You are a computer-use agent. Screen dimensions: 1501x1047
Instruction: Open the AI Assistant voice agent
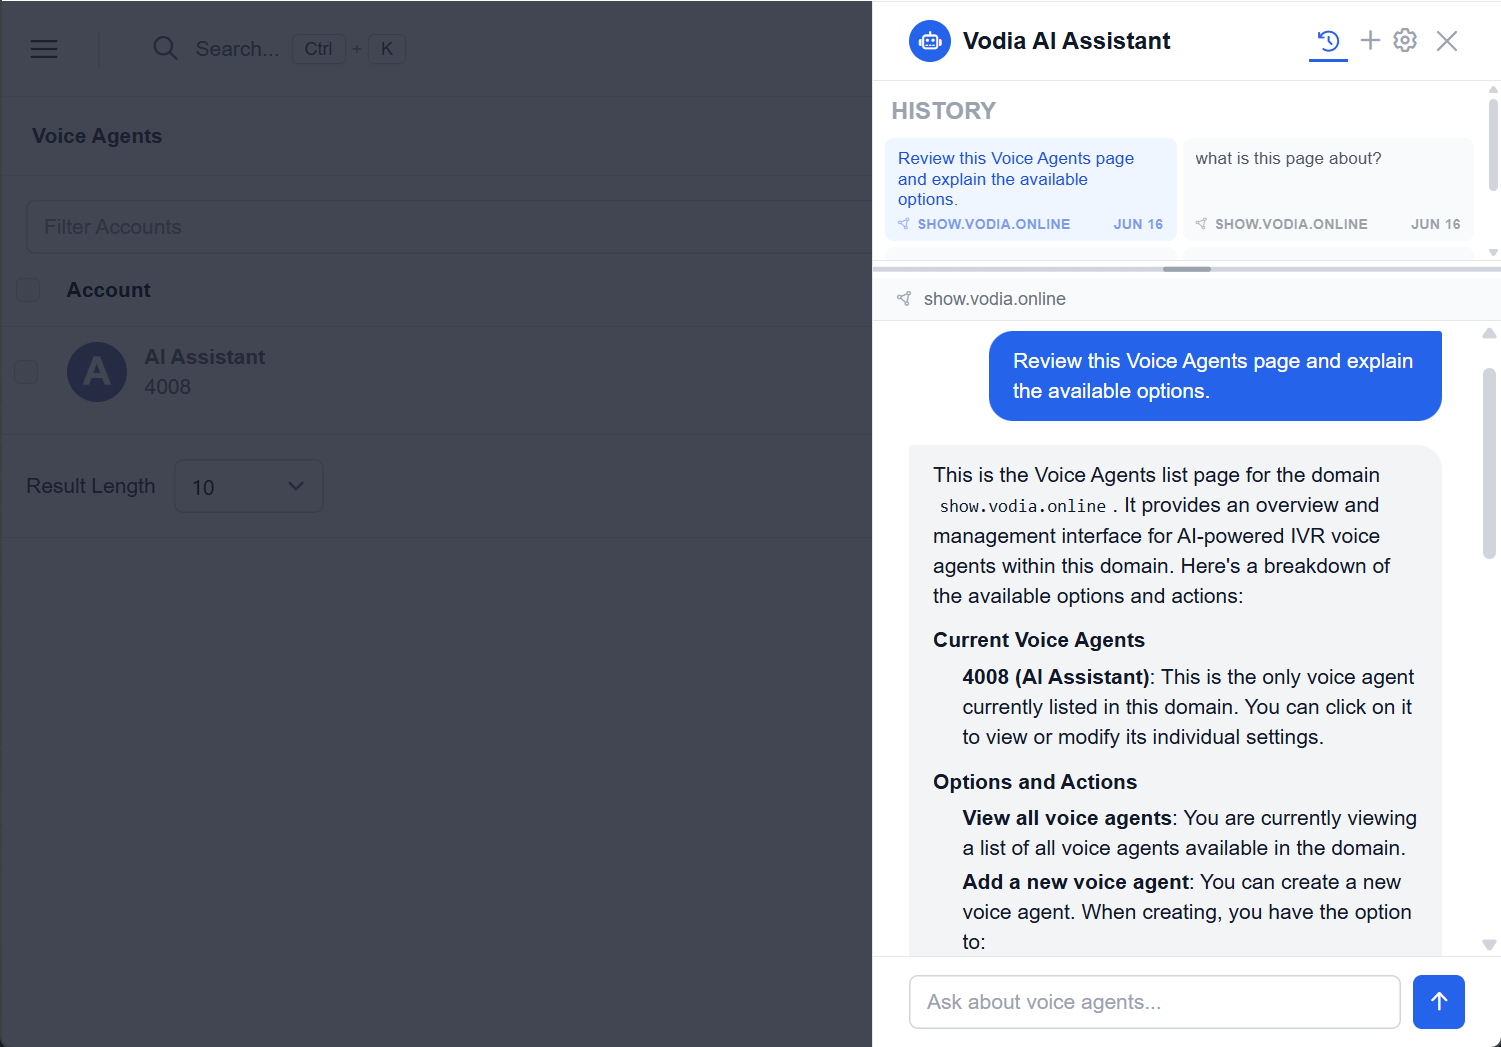(x=204, y=357)
